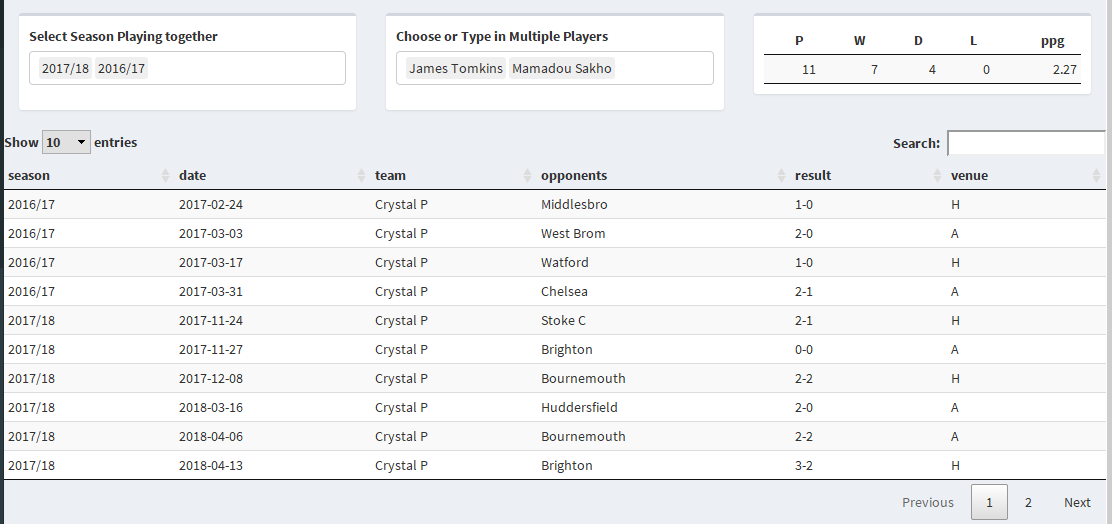
Task: Click the team column sort arrows icon
Action: (x=527, y=176)
